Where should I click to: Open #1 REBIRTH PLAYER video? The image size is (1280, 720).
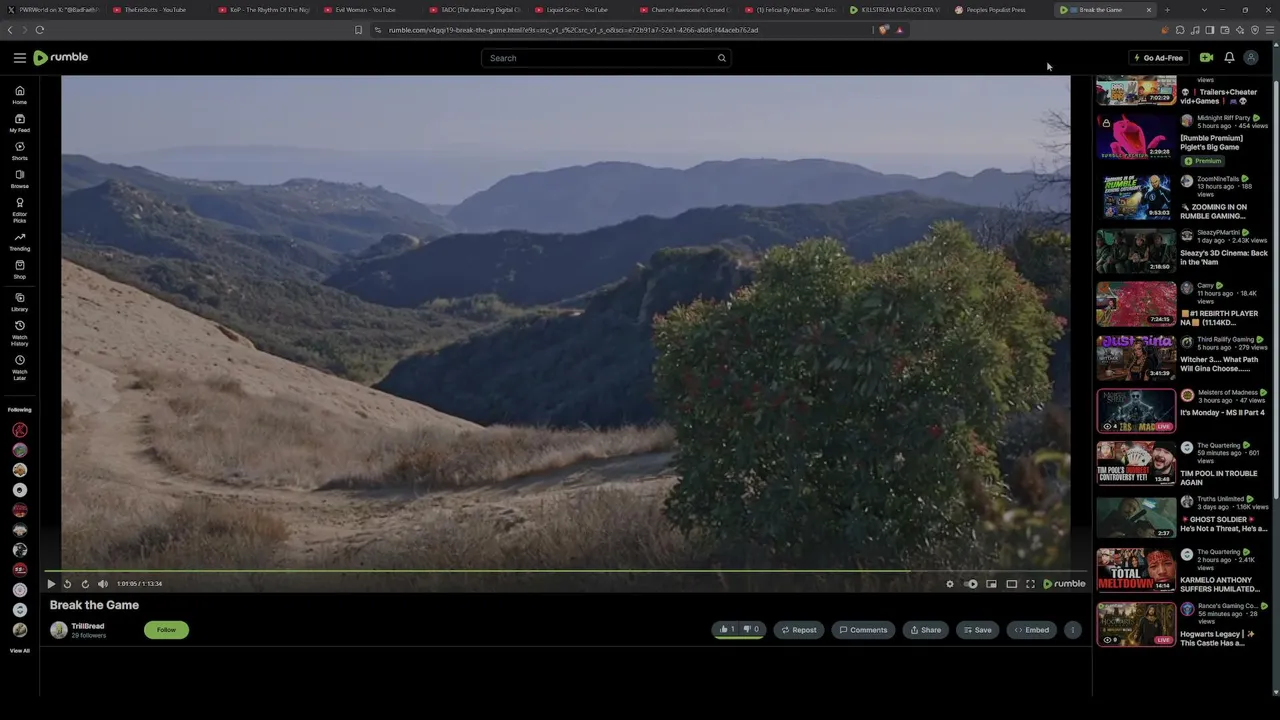tap(1136, 304)
